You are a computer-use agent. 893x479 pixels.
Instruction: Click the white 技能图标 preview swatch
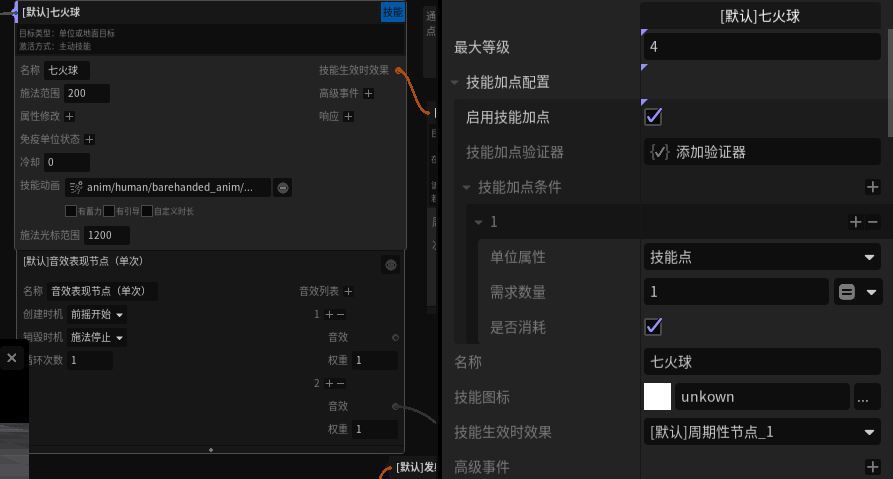pyautogui.click(x=657, y=397)
